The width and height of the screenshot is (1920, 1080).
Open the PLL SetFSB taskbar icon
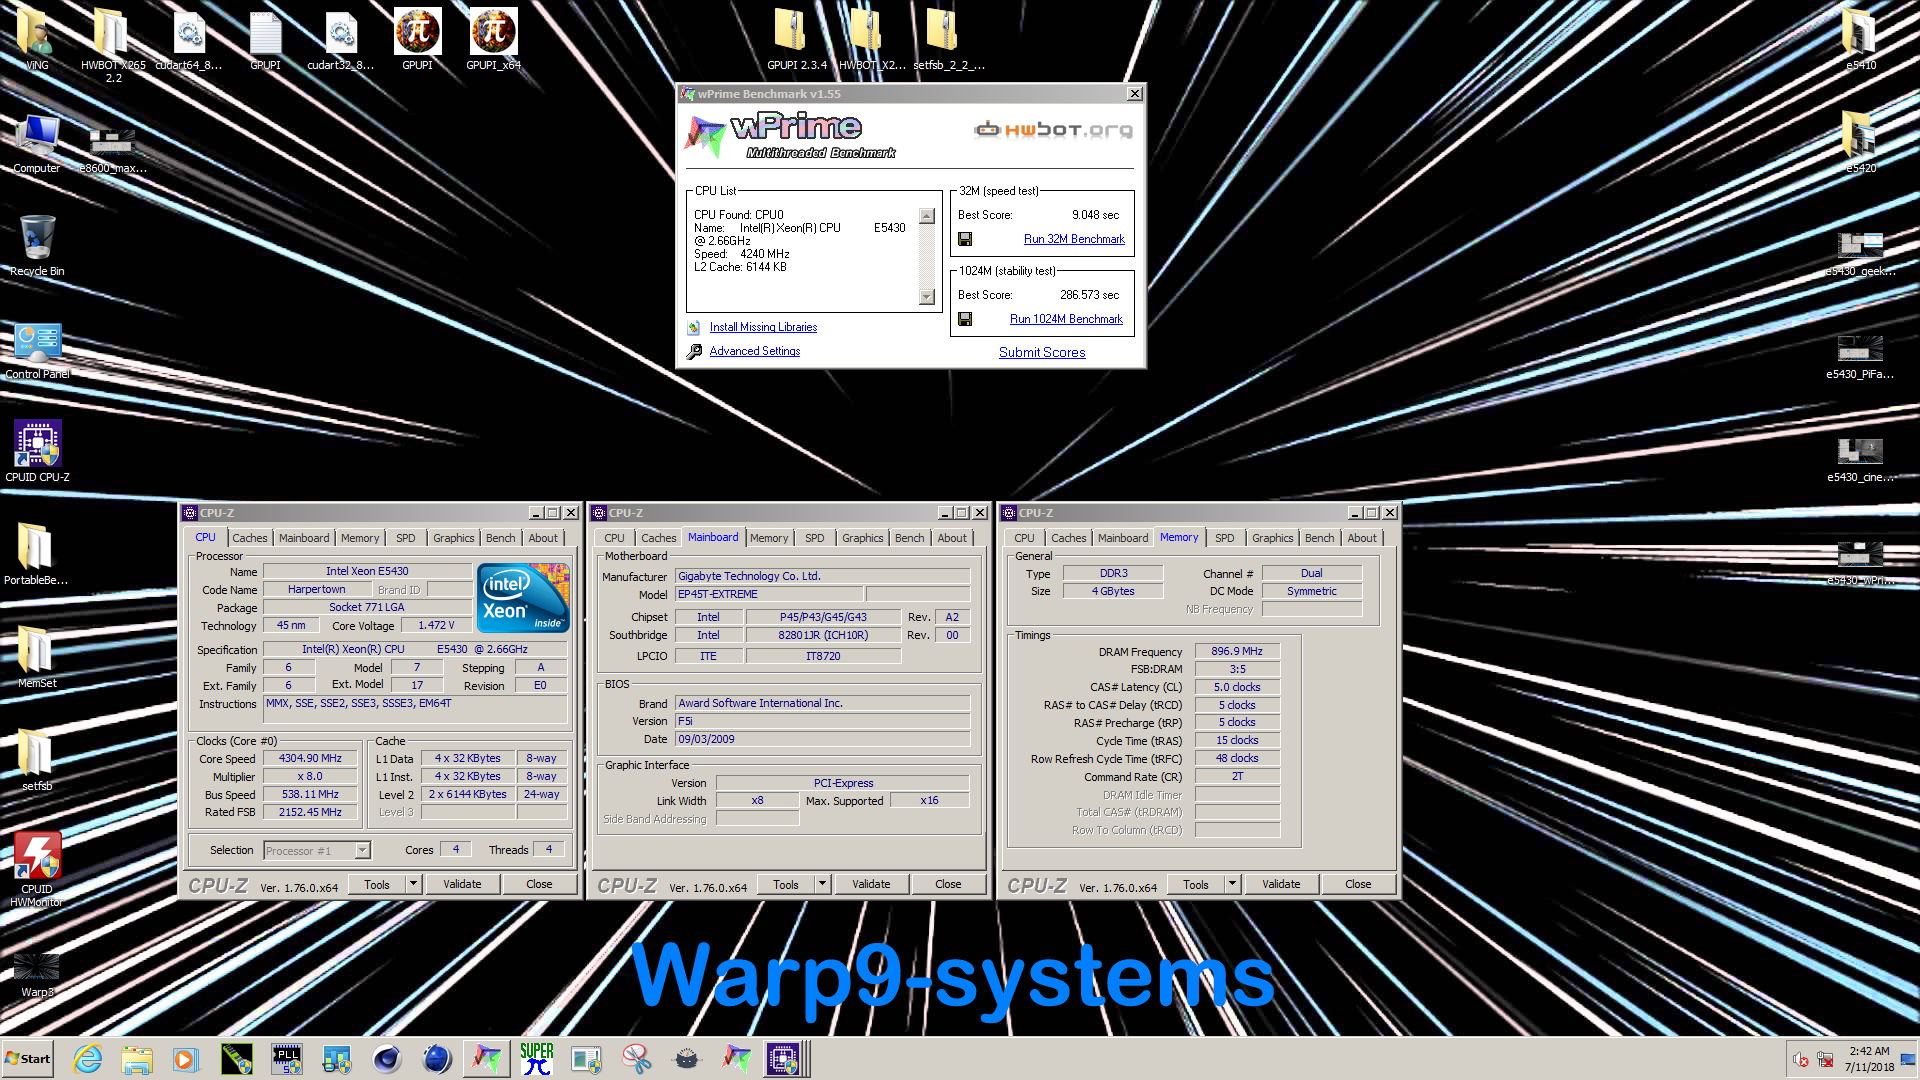pos(287,1059)
